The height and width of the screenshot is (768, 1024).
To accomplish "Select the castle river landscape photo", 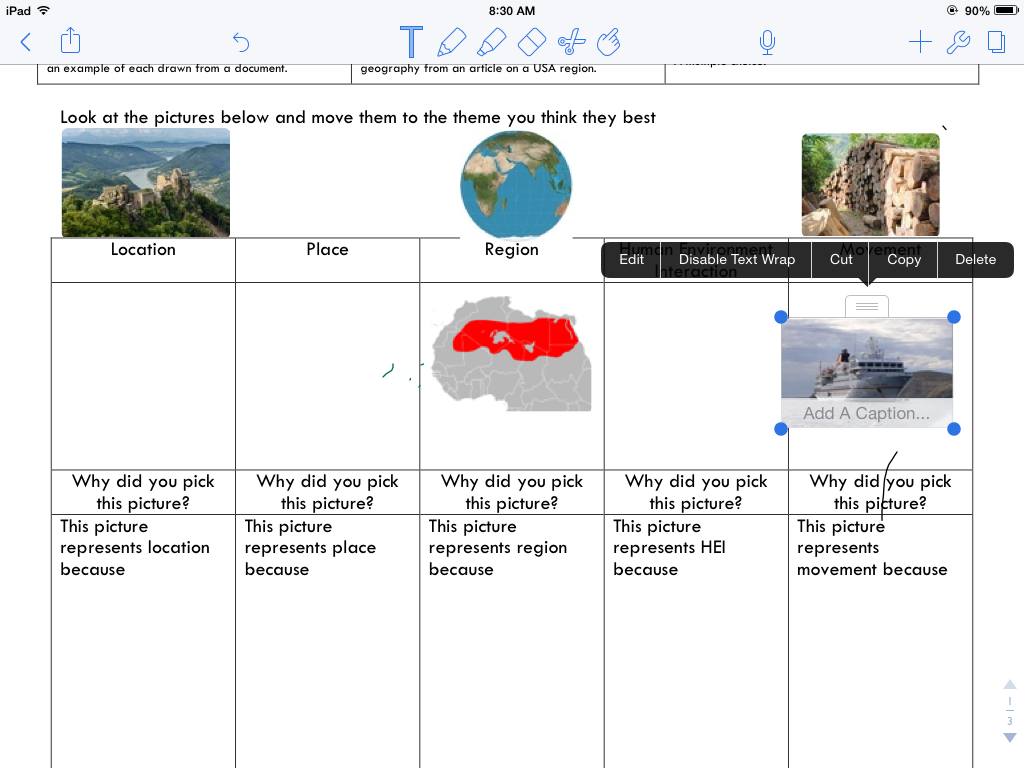I will (146, 182).
